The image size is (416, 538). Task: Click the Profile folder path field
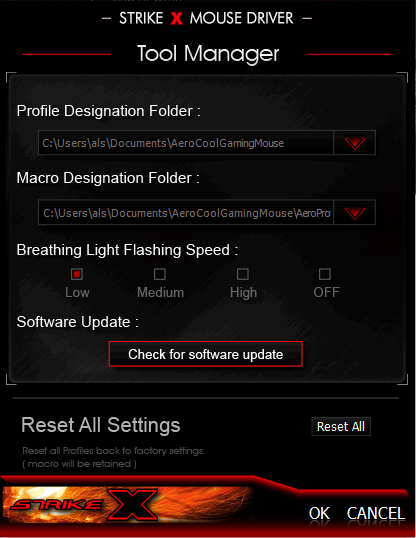point(186,143)
